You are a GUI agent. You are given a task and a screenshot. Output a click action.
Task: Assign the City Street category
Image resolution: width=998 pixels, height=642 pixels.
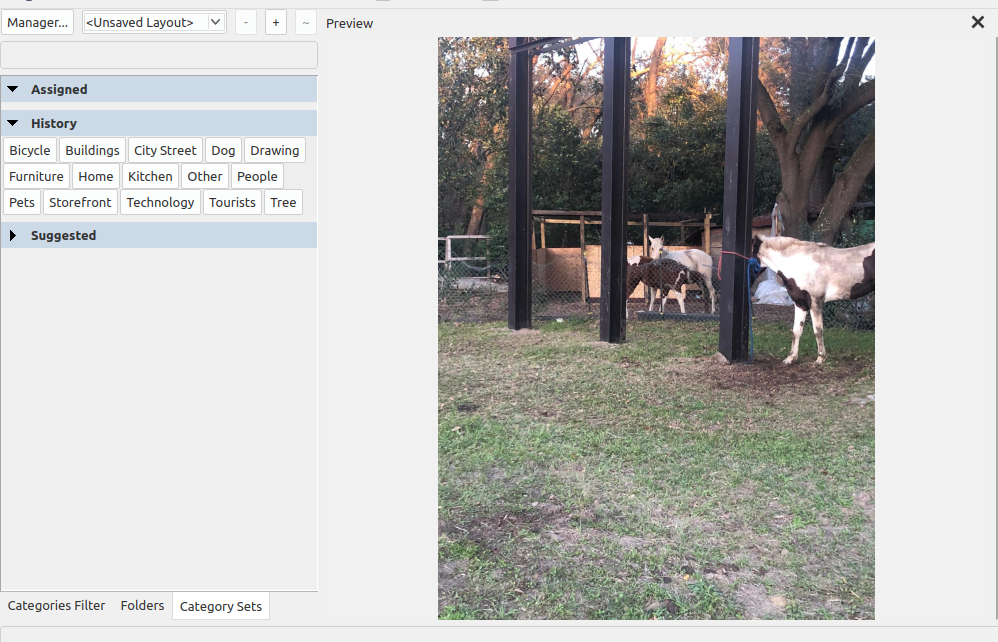point(165,150)
